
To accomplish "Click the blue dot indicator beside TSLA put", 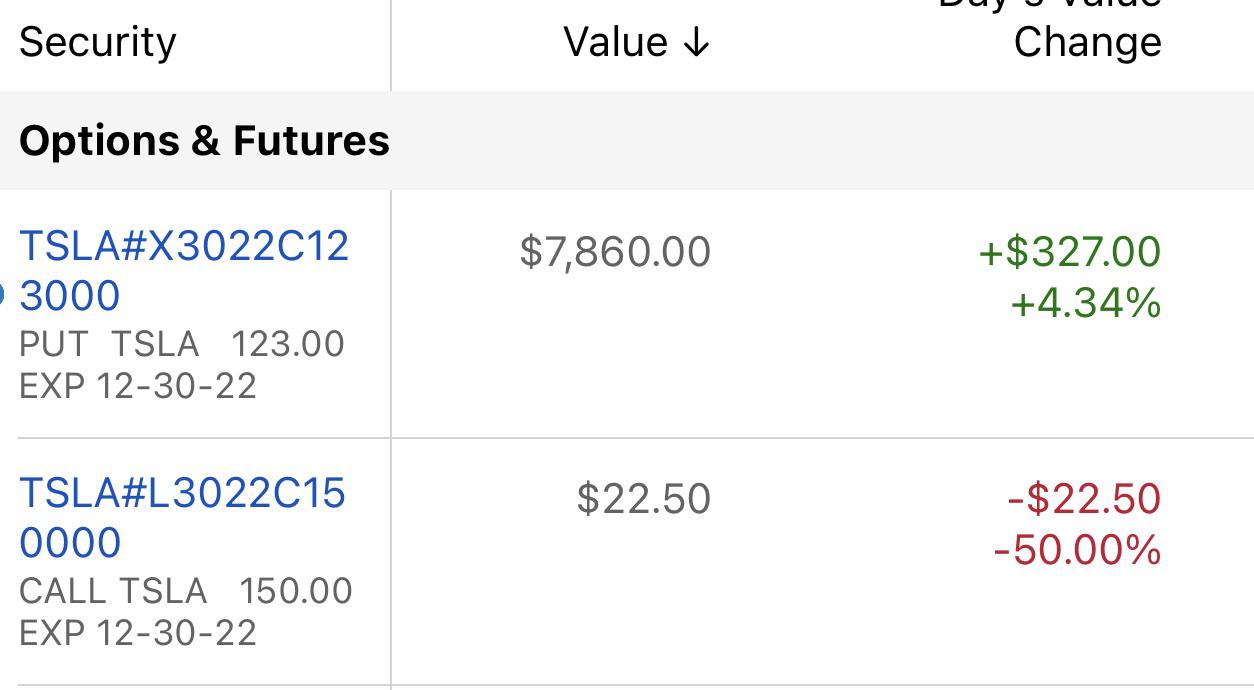I will coord(2,295).
